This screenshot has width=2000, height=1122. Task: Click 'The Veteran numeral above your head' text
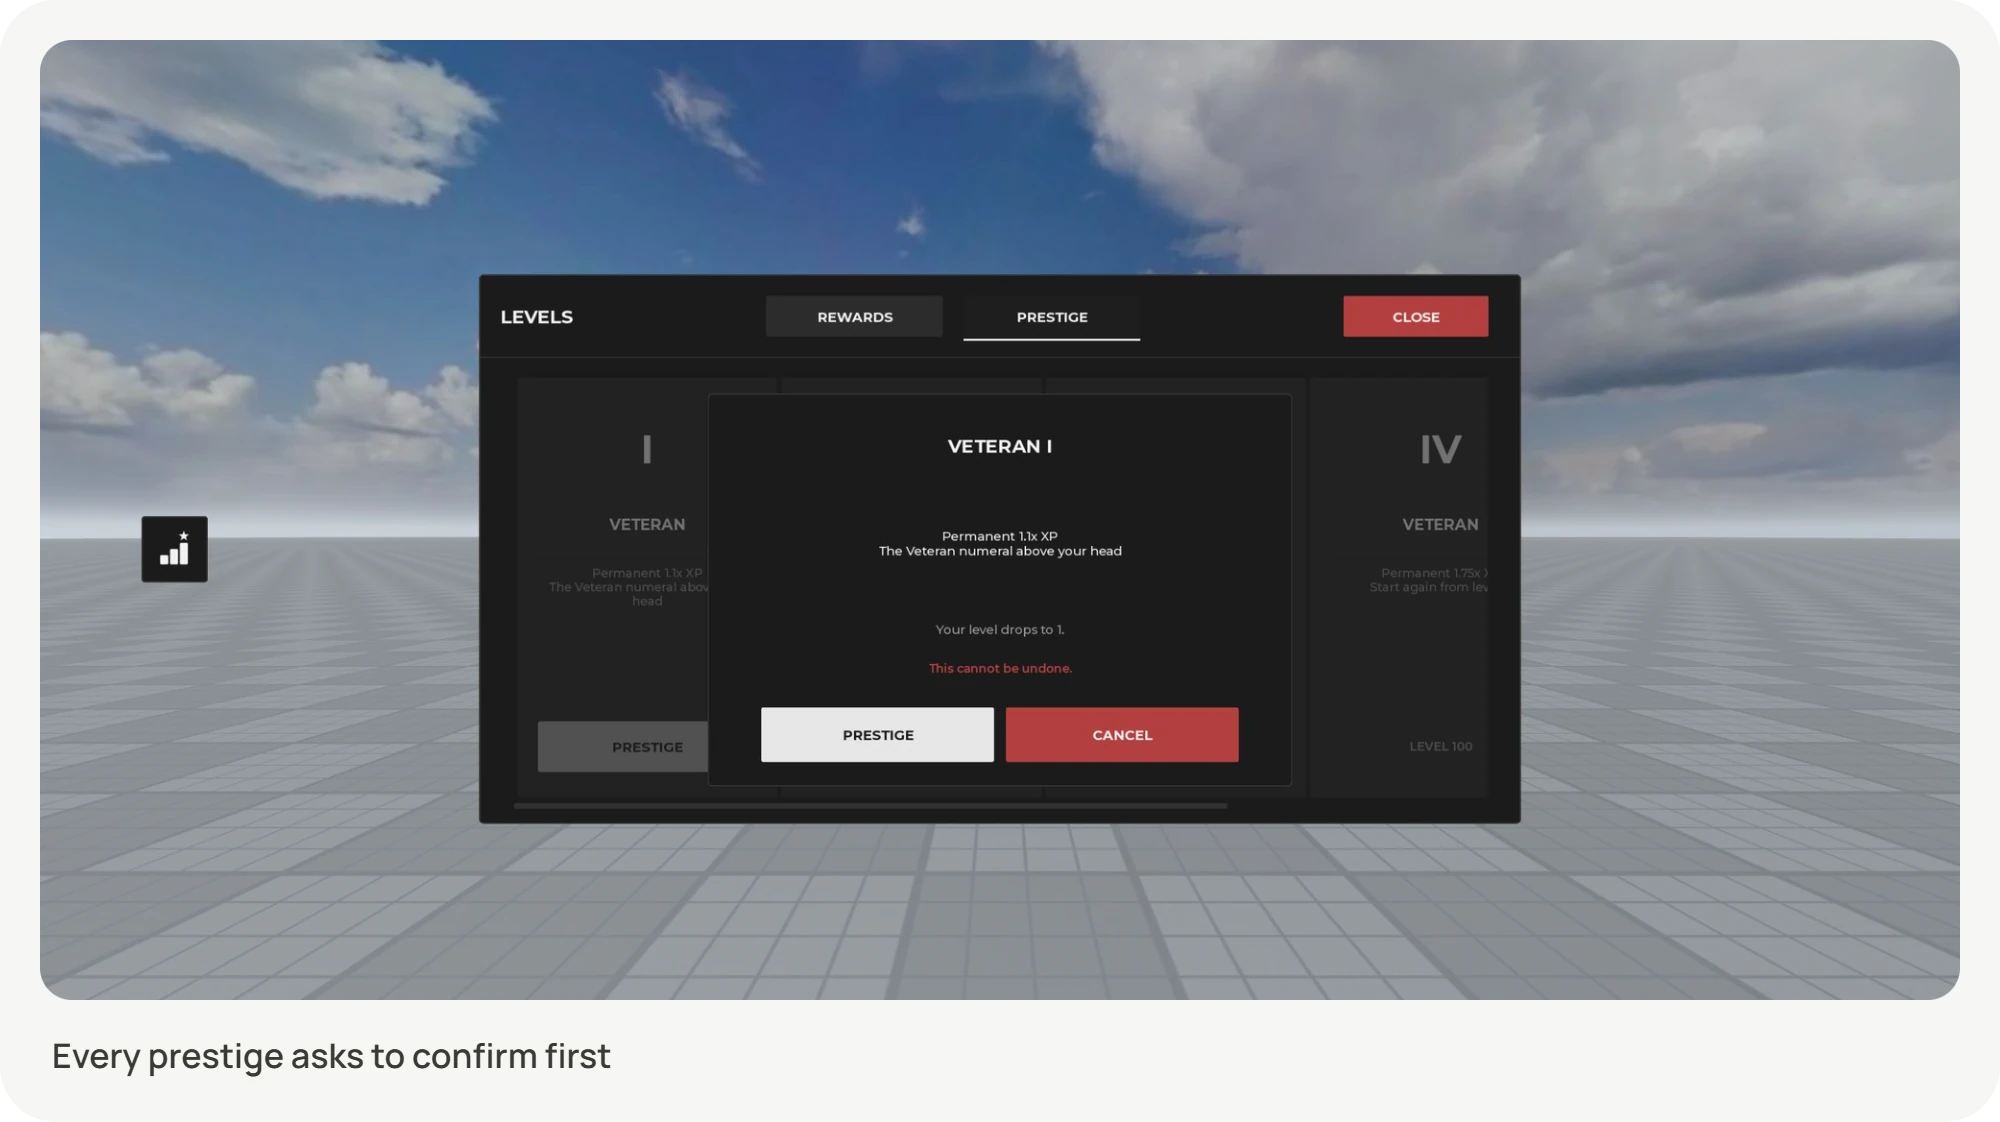[1000, 551]
